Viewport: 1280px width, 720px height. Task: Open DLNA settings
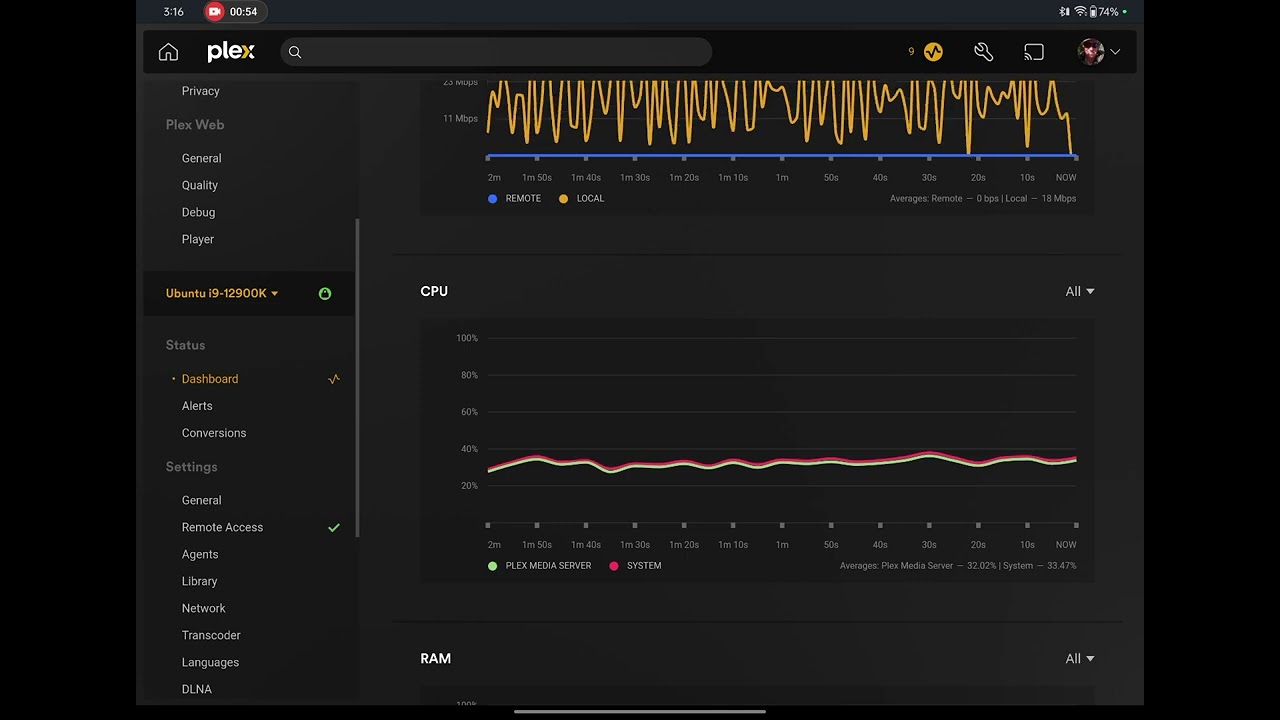coord(197,689)
